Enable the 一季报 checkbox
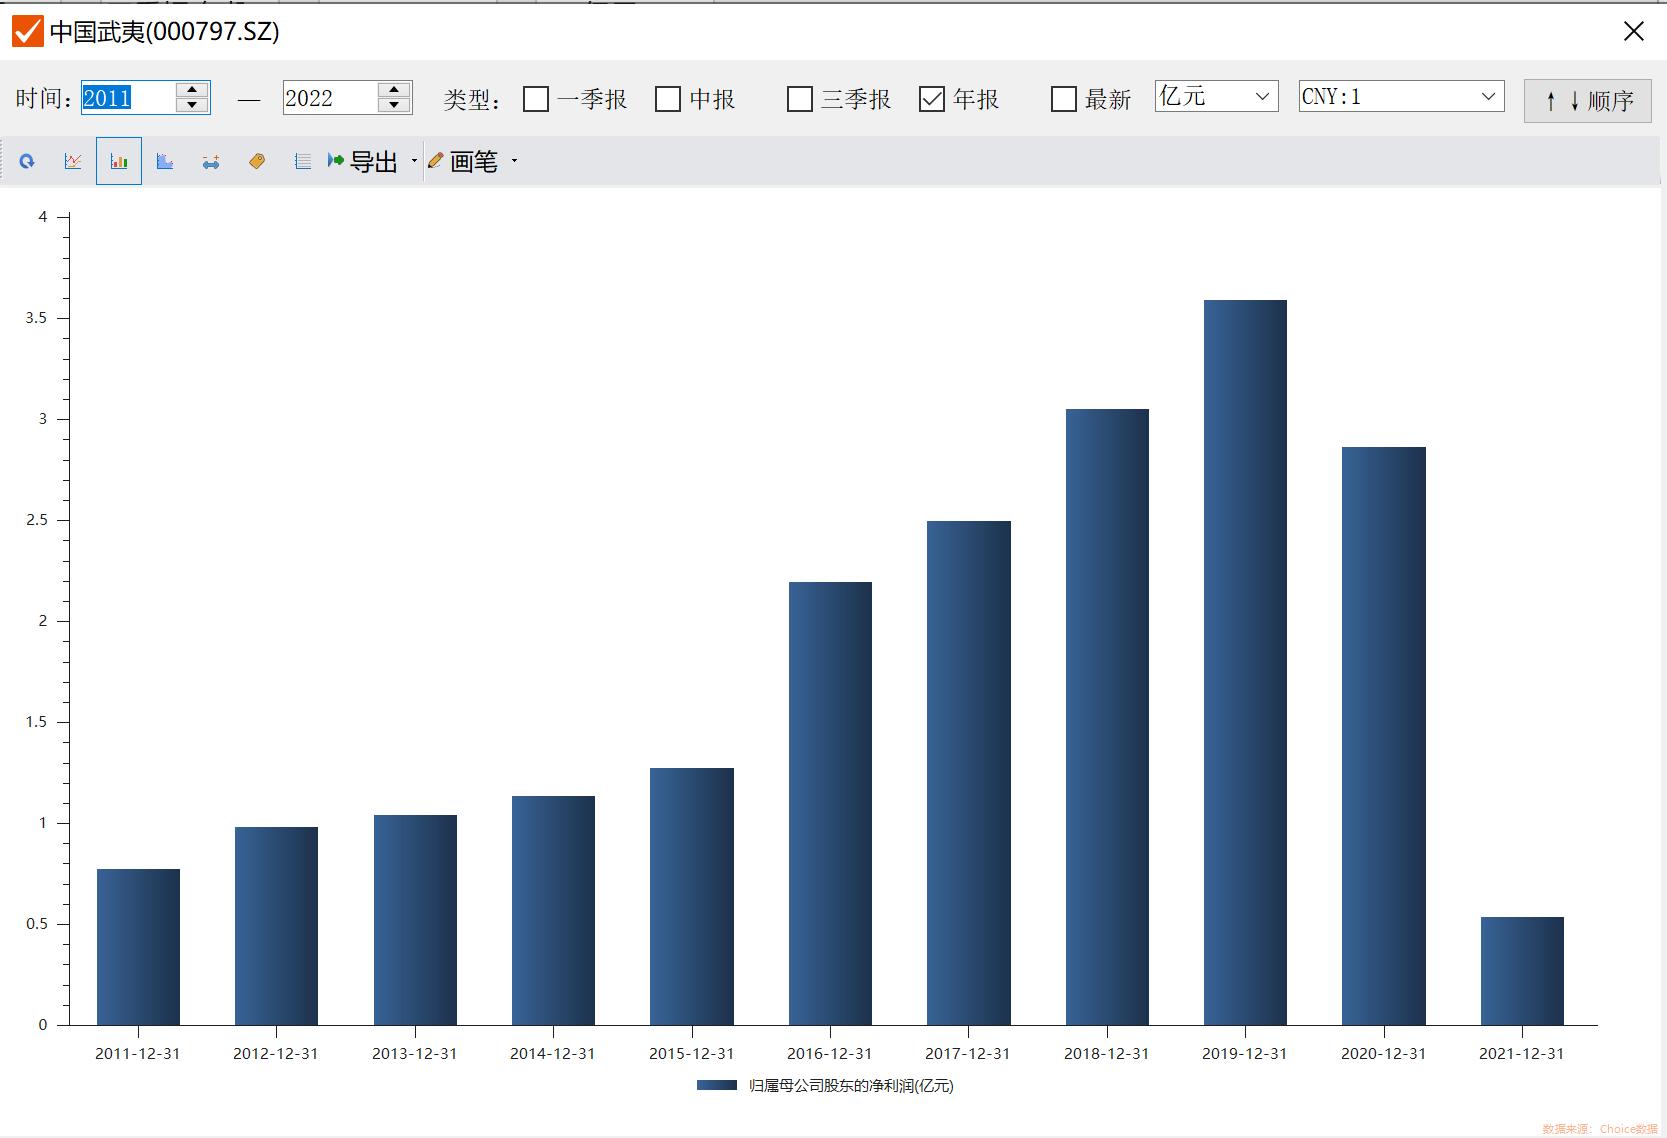 537,99
